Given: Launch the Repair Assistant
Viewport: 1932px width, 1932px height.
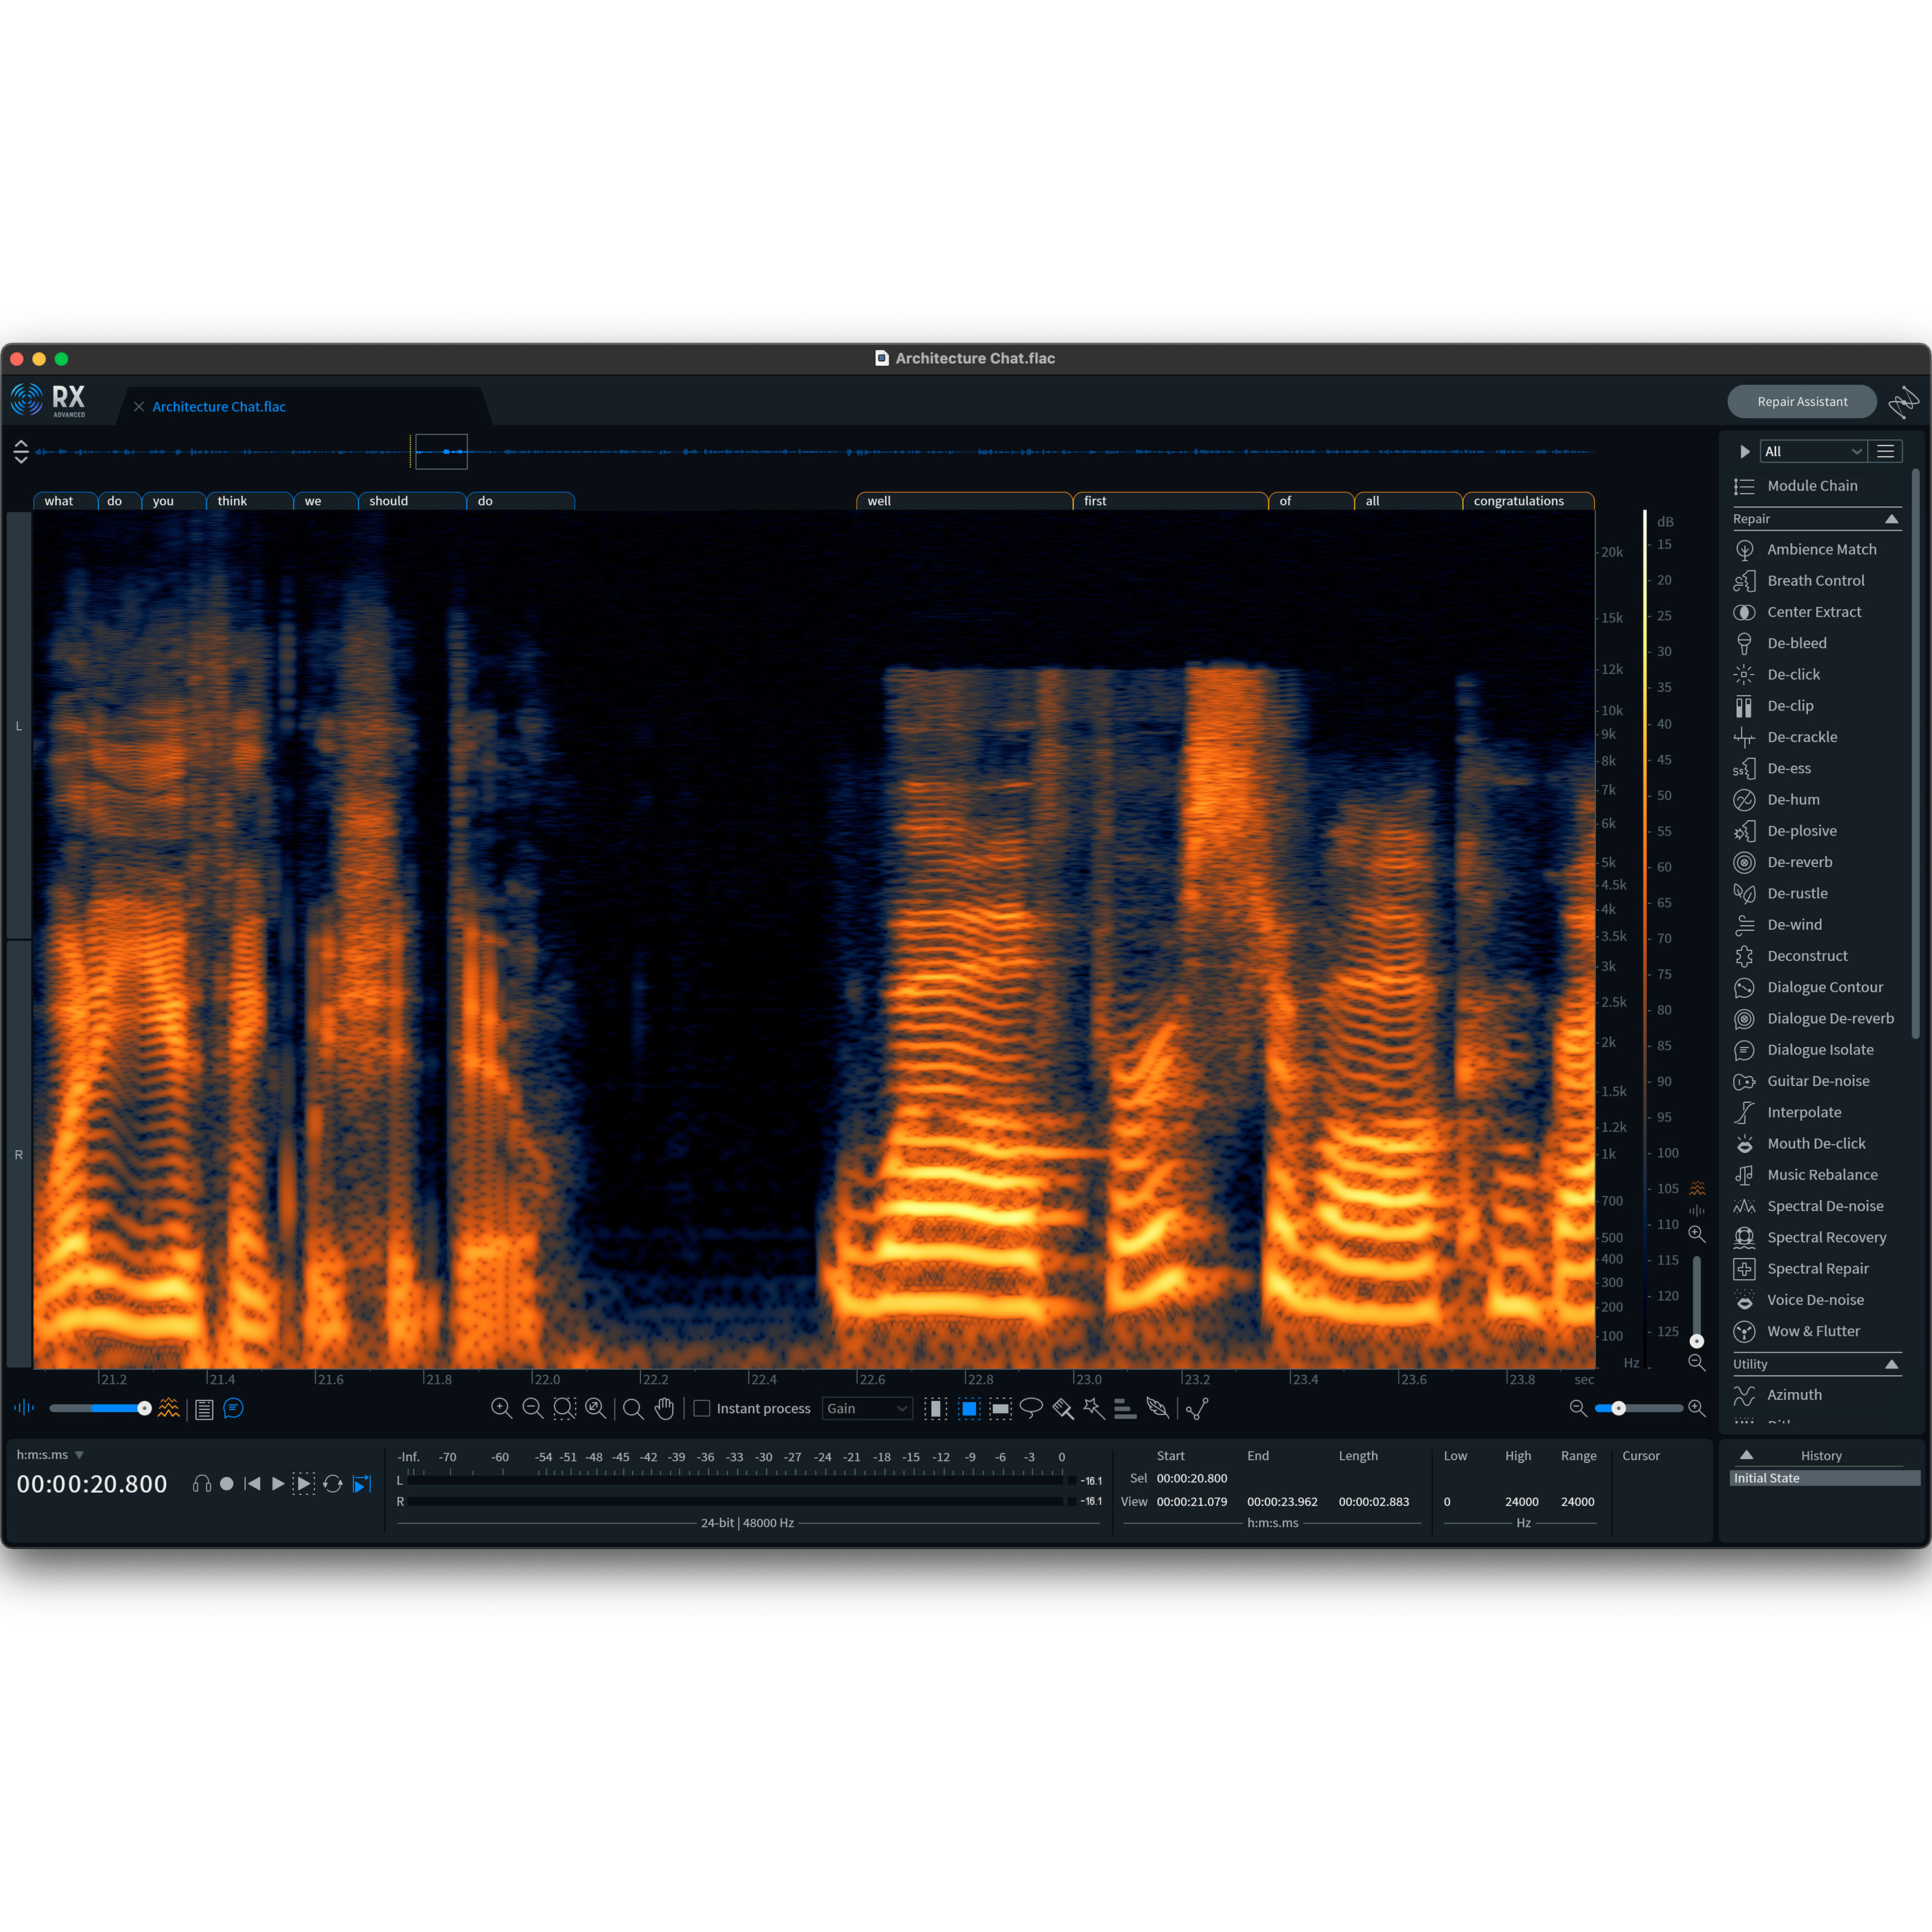Looking at the screenshot, I should tap(1802, 401).
